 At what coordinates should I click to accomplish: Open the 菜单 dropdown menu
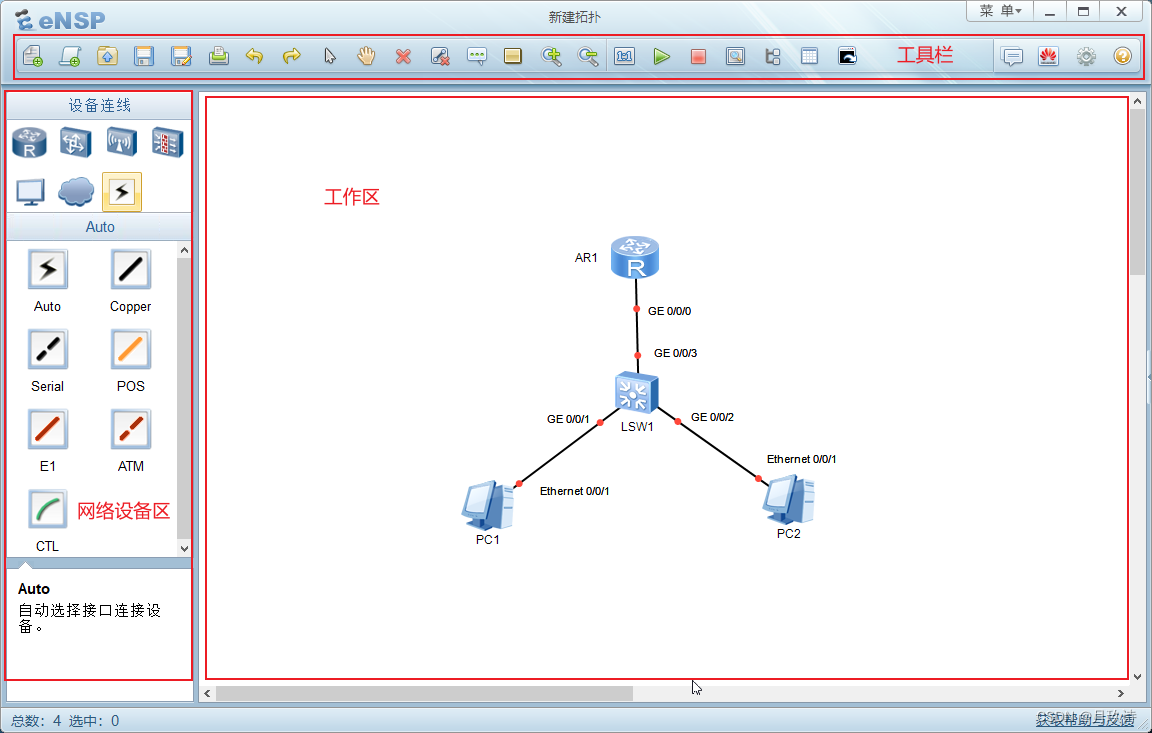(x=1000, y=11)
